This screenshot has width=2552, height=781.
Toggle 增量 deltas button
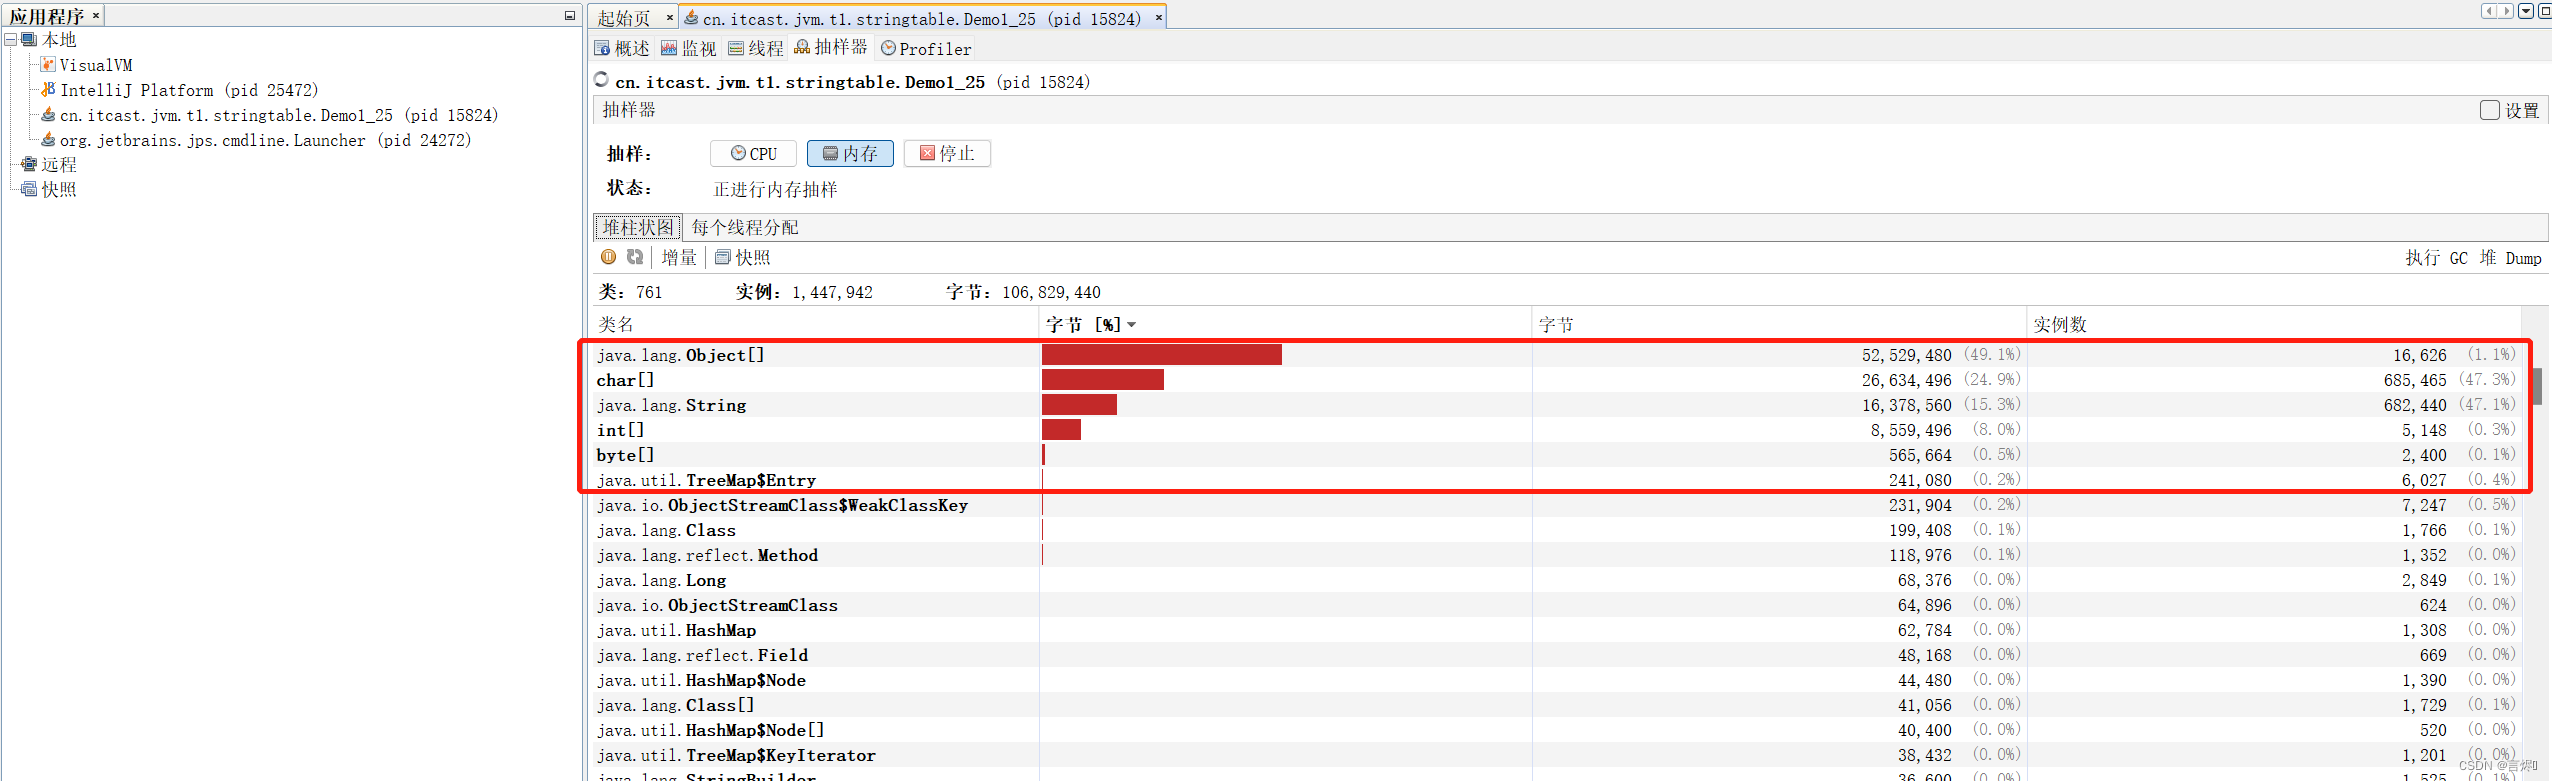click(x=679, y=257)
